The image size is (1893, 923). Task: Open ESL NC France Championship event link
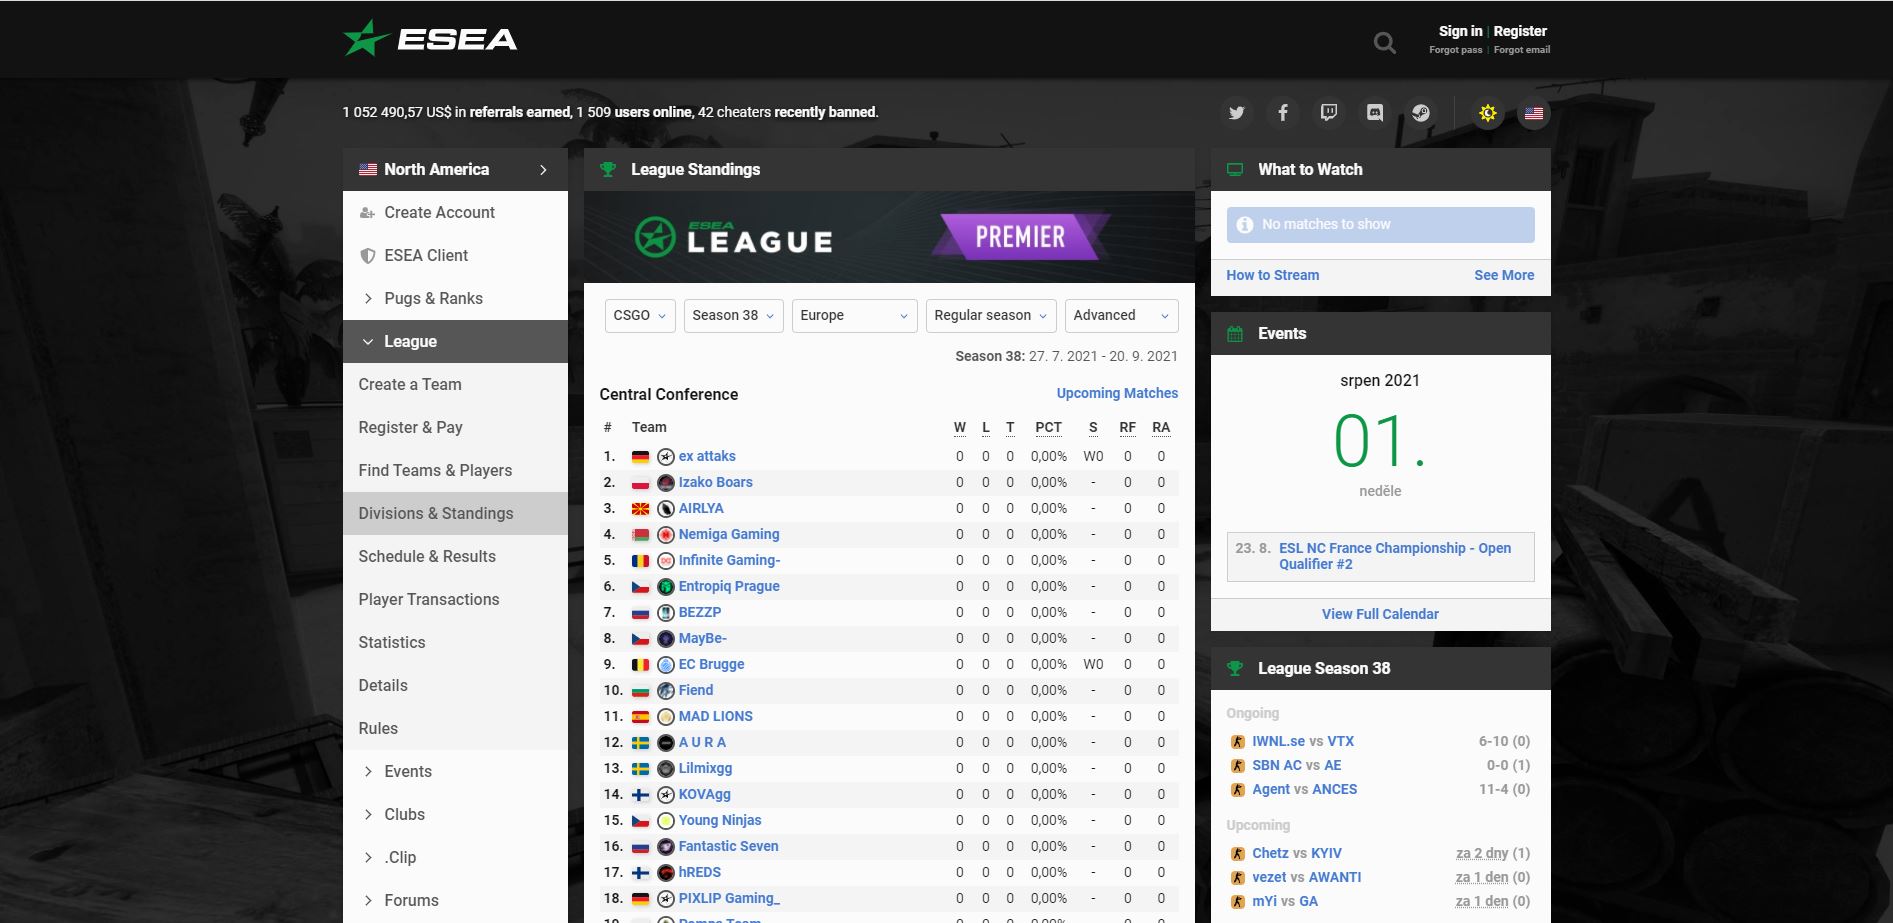click(x=1395, y=557)
